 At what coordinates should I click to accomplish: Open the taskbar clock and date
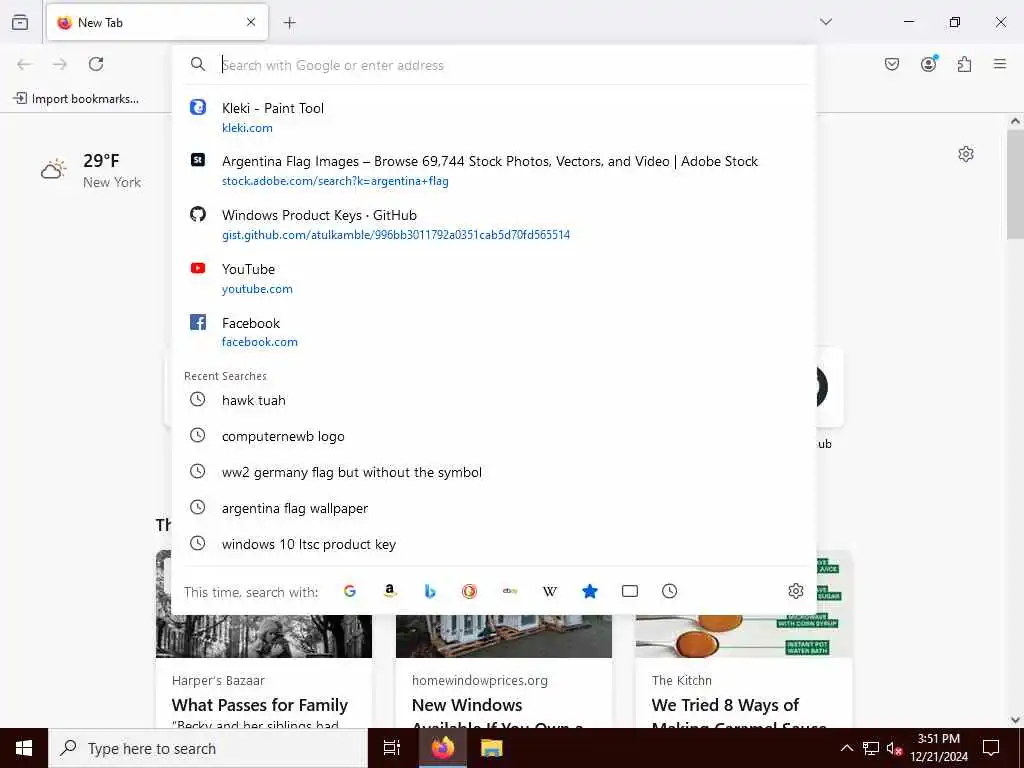939,748
